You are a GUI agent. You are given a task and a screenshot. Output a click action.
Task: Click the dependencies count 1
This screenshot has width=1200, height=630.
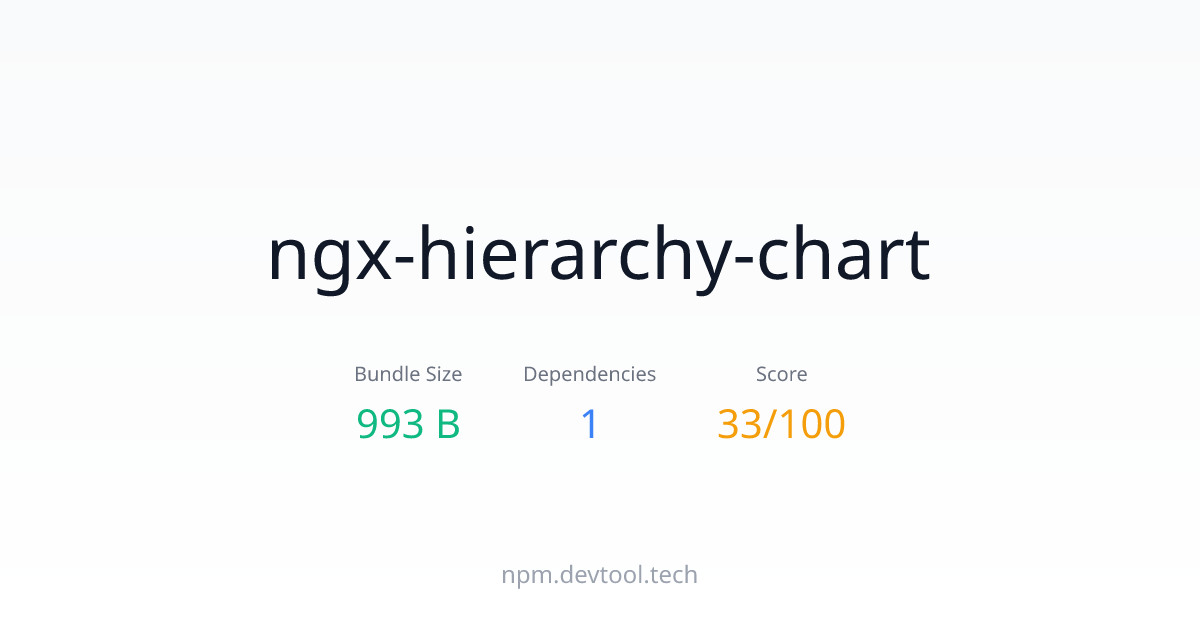point(590,424)
